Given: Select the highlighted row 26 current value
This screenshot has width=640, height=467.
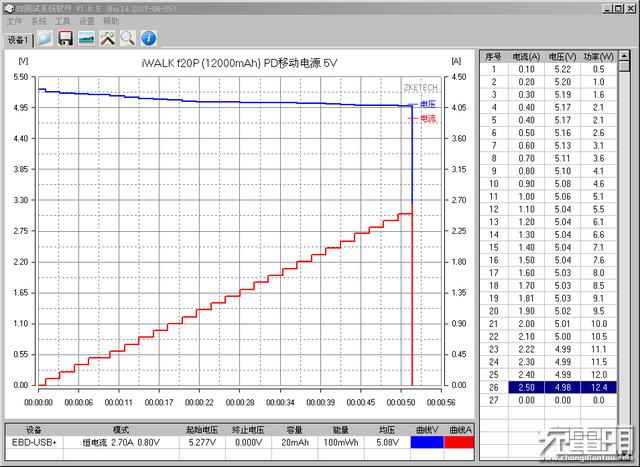Looking at the screenshot, I should pyautogui.click(x=526, y=387).
